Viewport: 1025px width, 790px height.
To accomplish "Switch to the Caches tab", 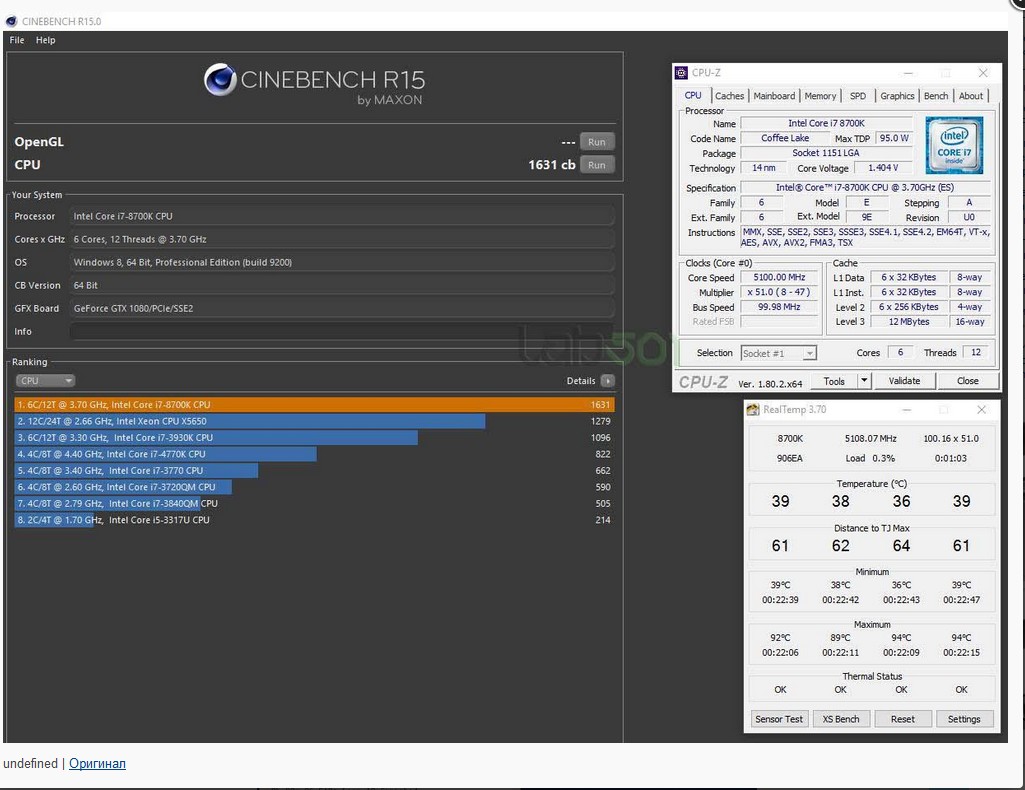I will click(729, 96).
